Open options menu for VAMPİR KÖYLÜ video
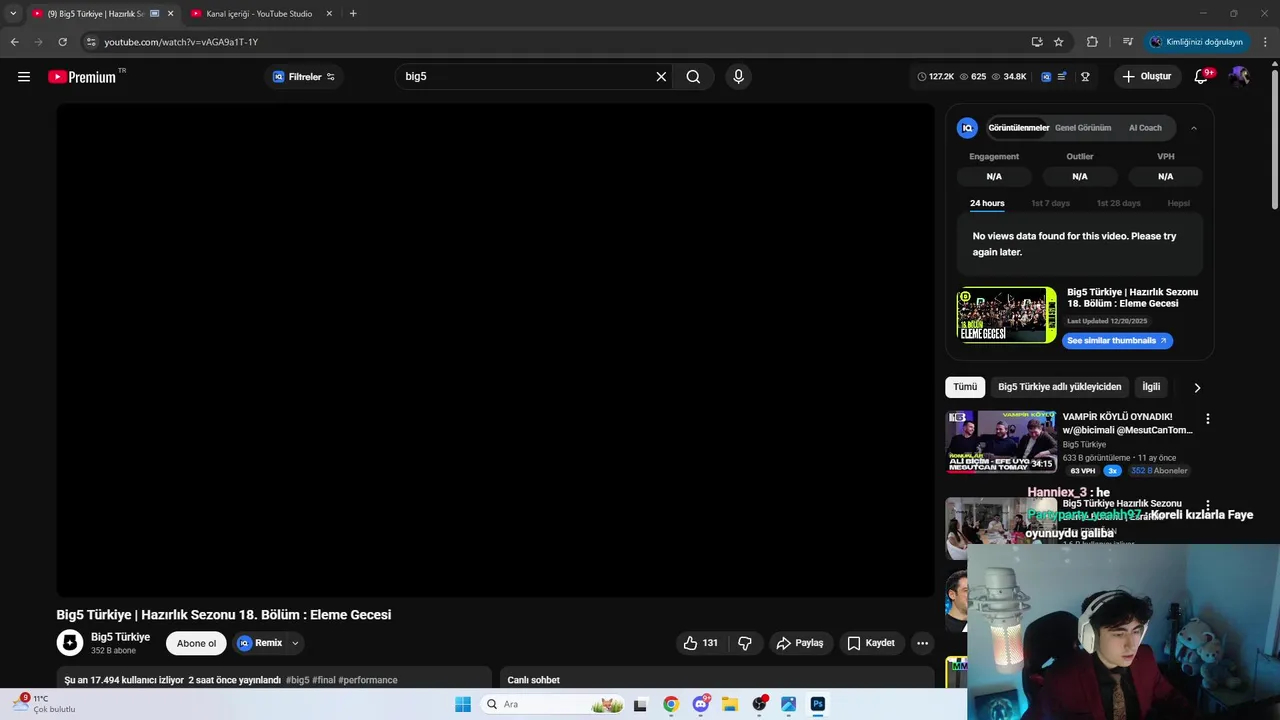1280x720 pixels. click(x=1207, y=419)
